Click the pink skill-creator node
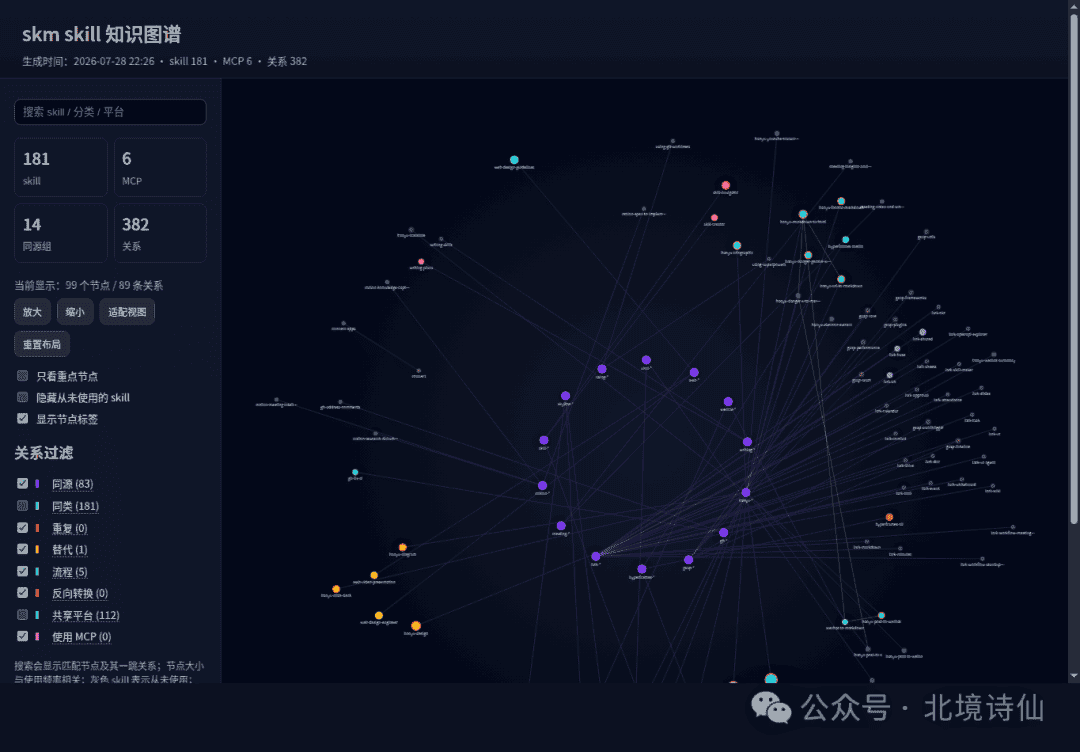Viewport: 1080px width, 752px height. [714, 218]
